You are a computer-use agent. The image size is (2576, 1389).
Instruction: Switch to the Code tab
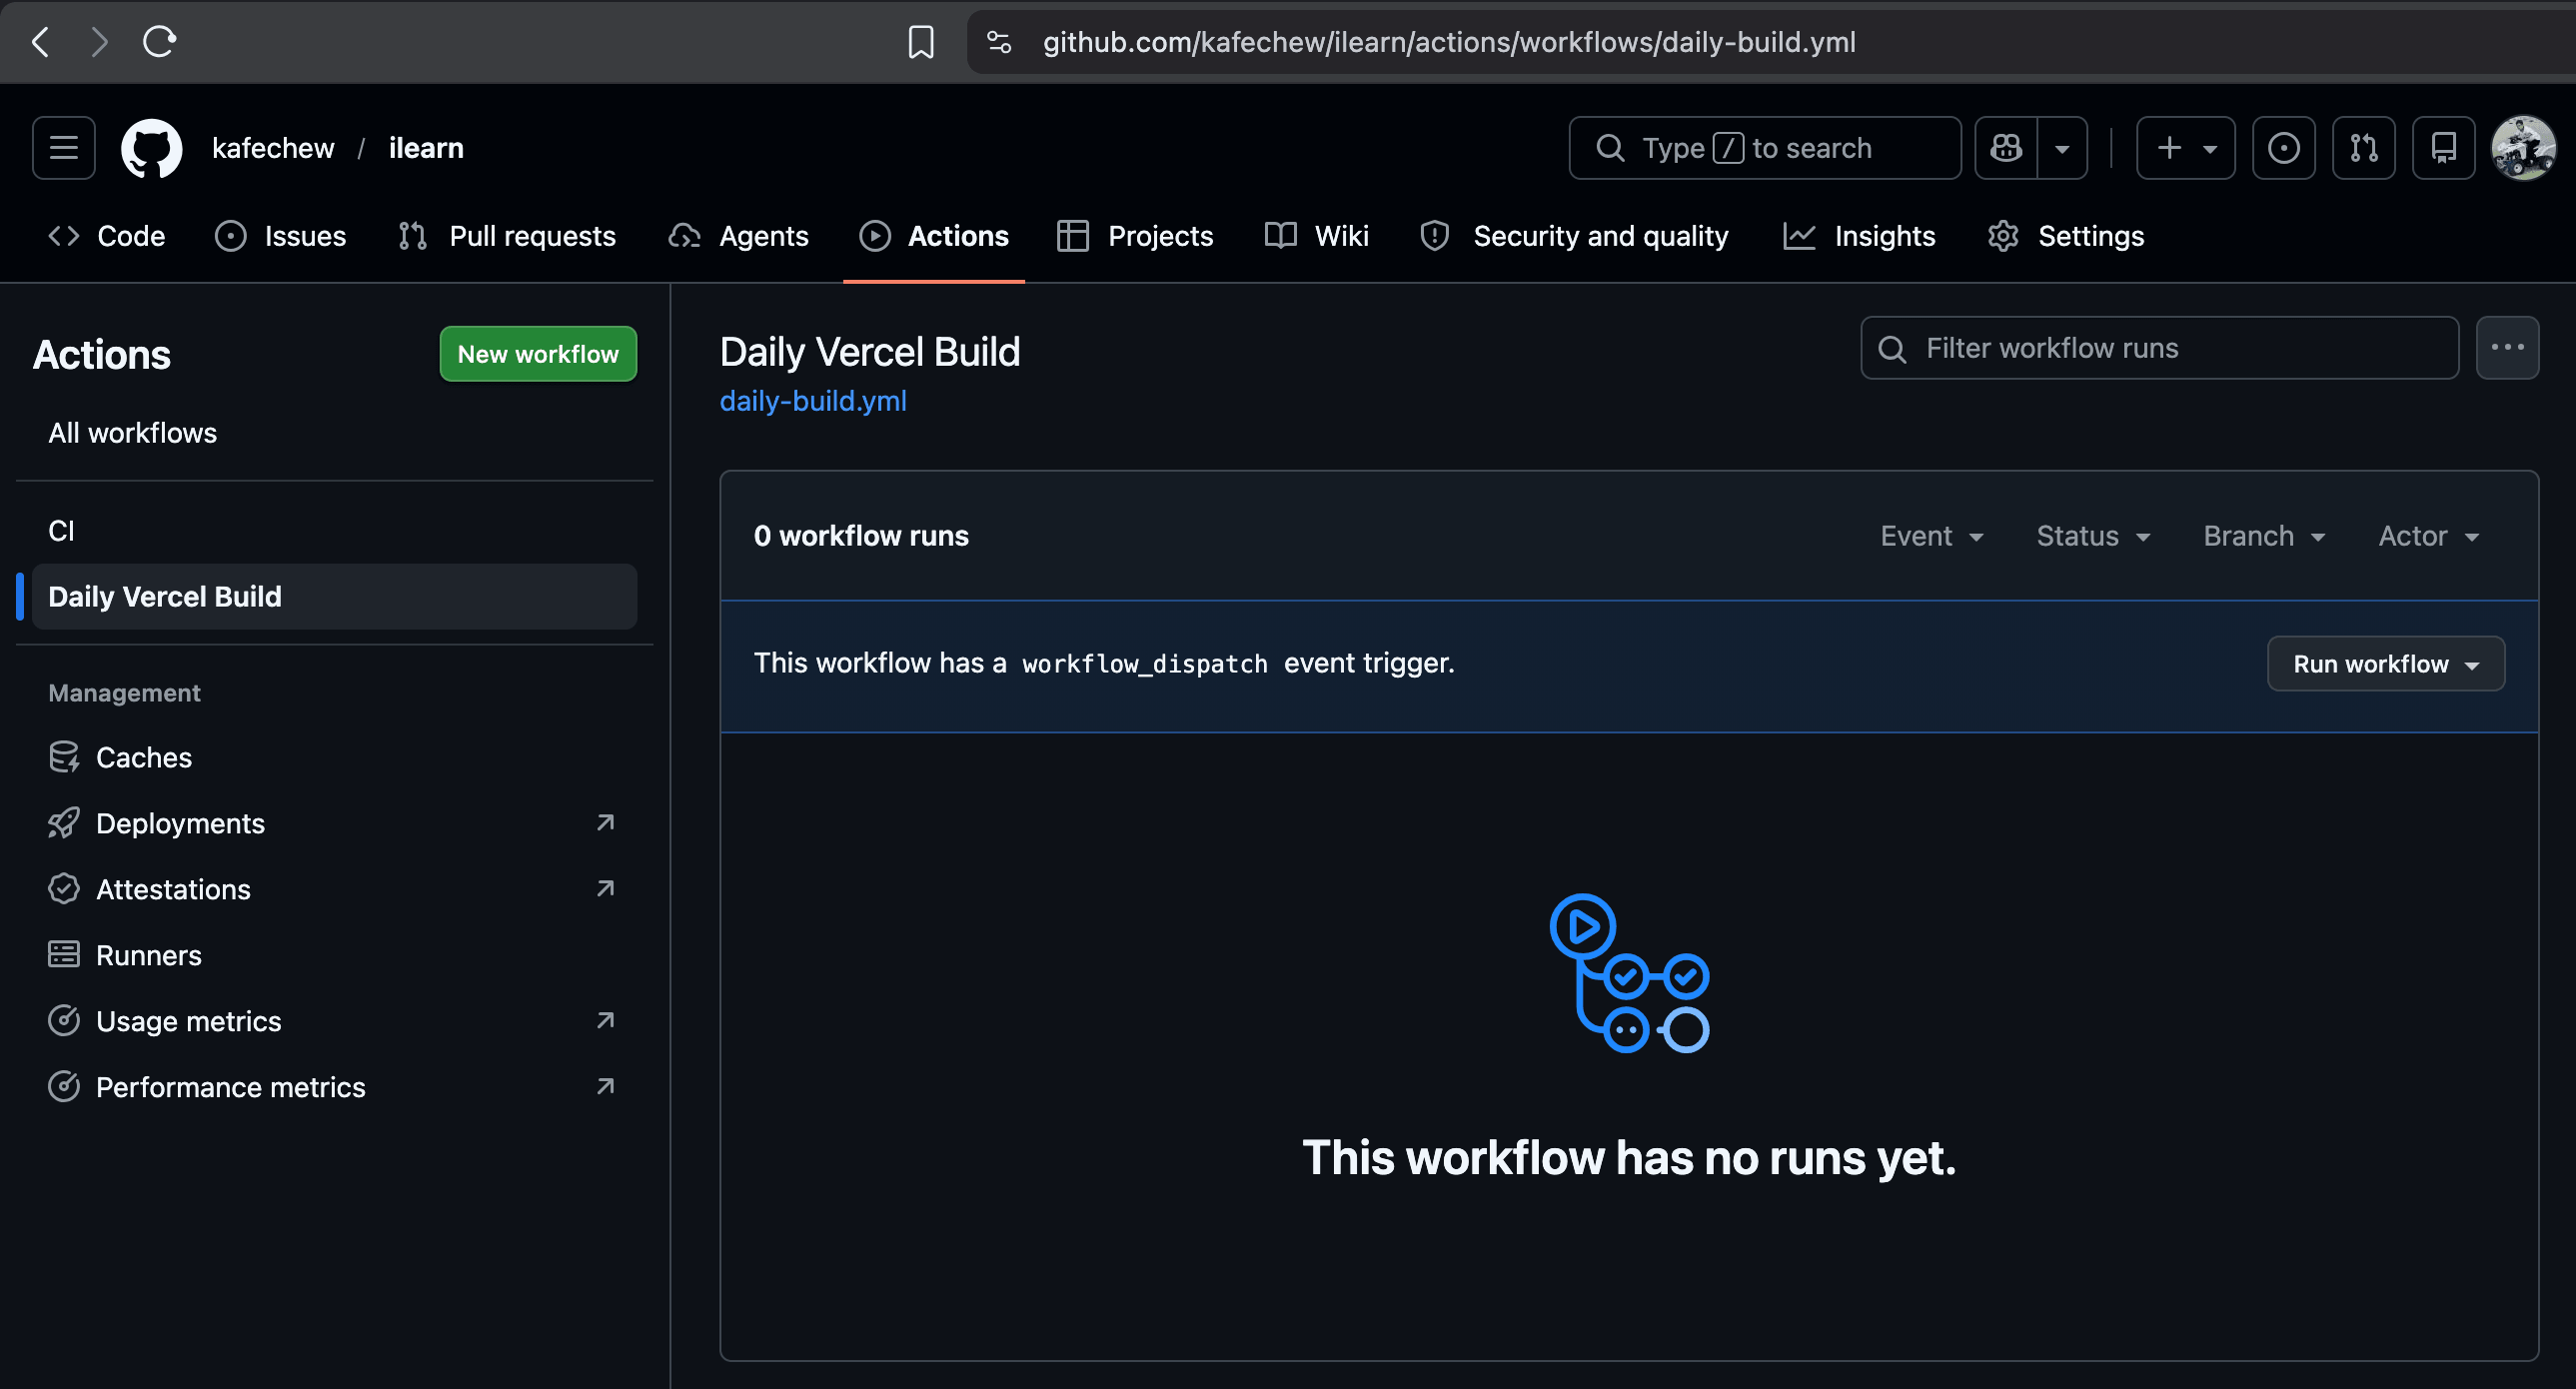click(x=107, y=236)
